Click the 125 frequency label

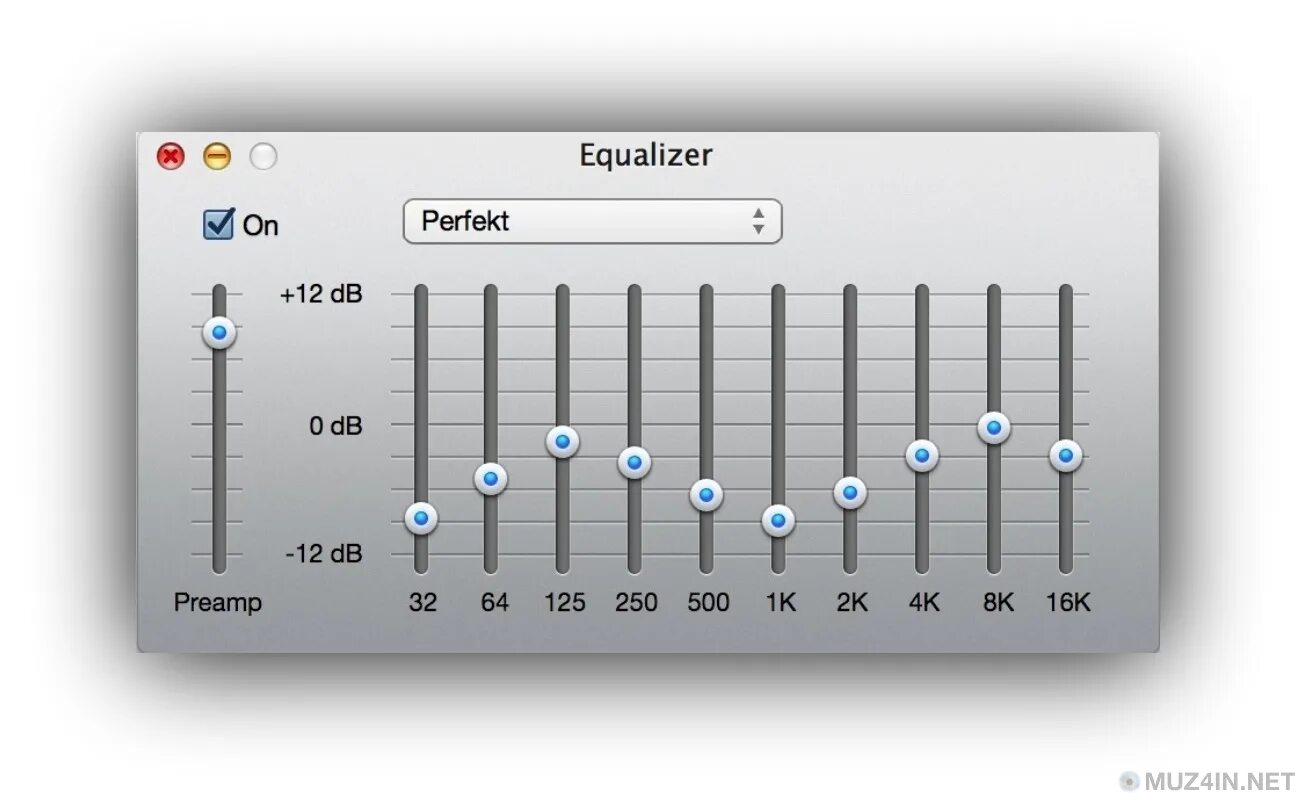pos(564,602)
